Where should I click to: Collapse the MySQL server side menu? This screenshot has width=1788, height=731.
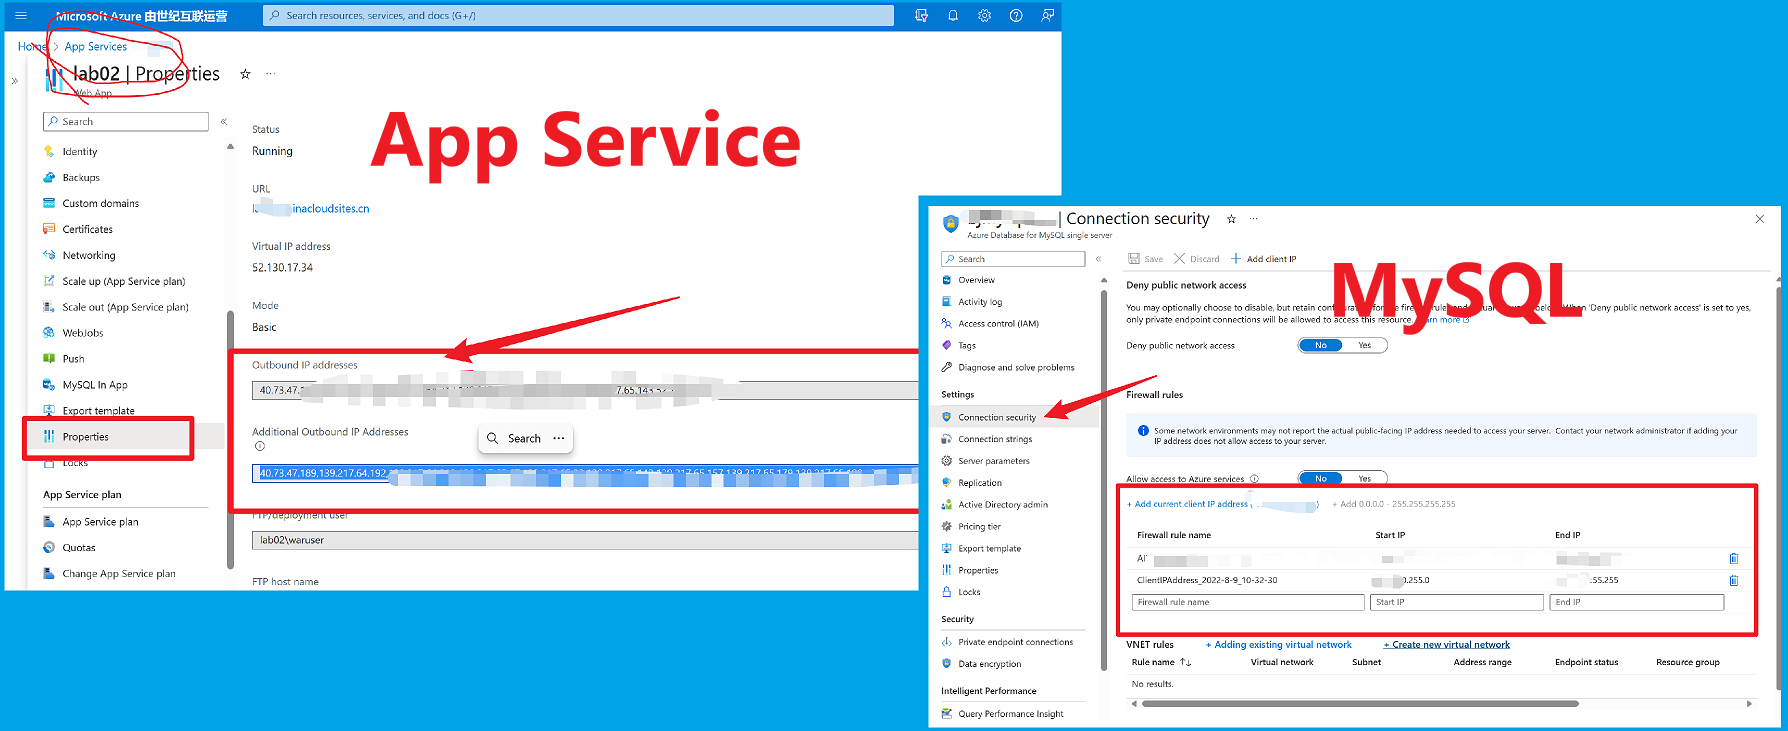pyautogui.click(x=1098, y=259)
